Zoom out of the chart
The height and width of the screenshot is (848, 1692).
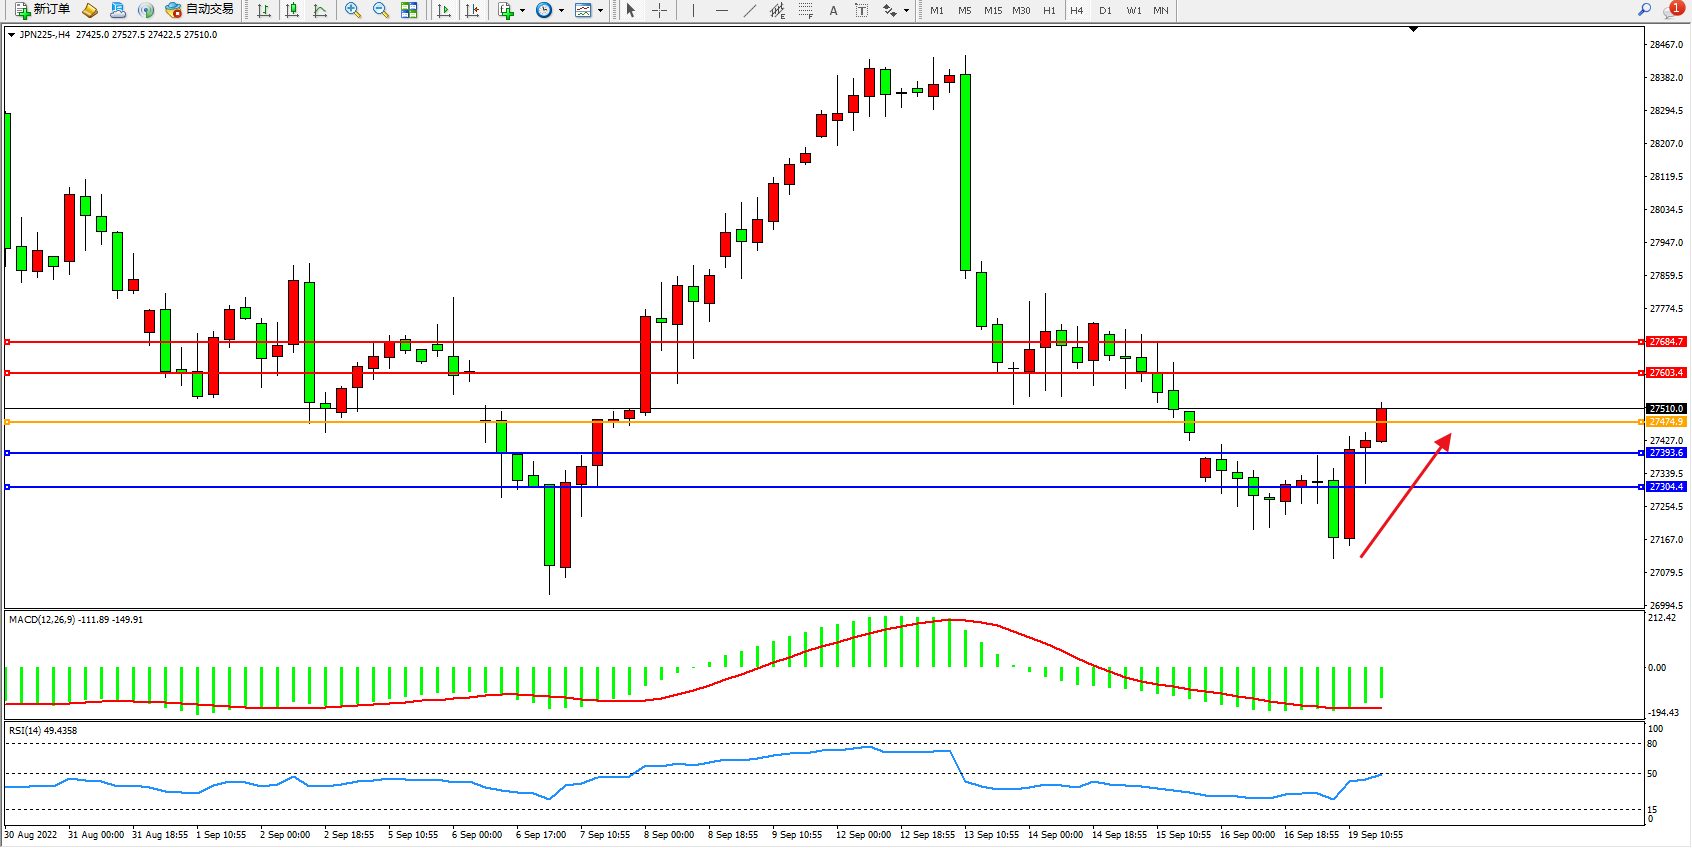380,10
